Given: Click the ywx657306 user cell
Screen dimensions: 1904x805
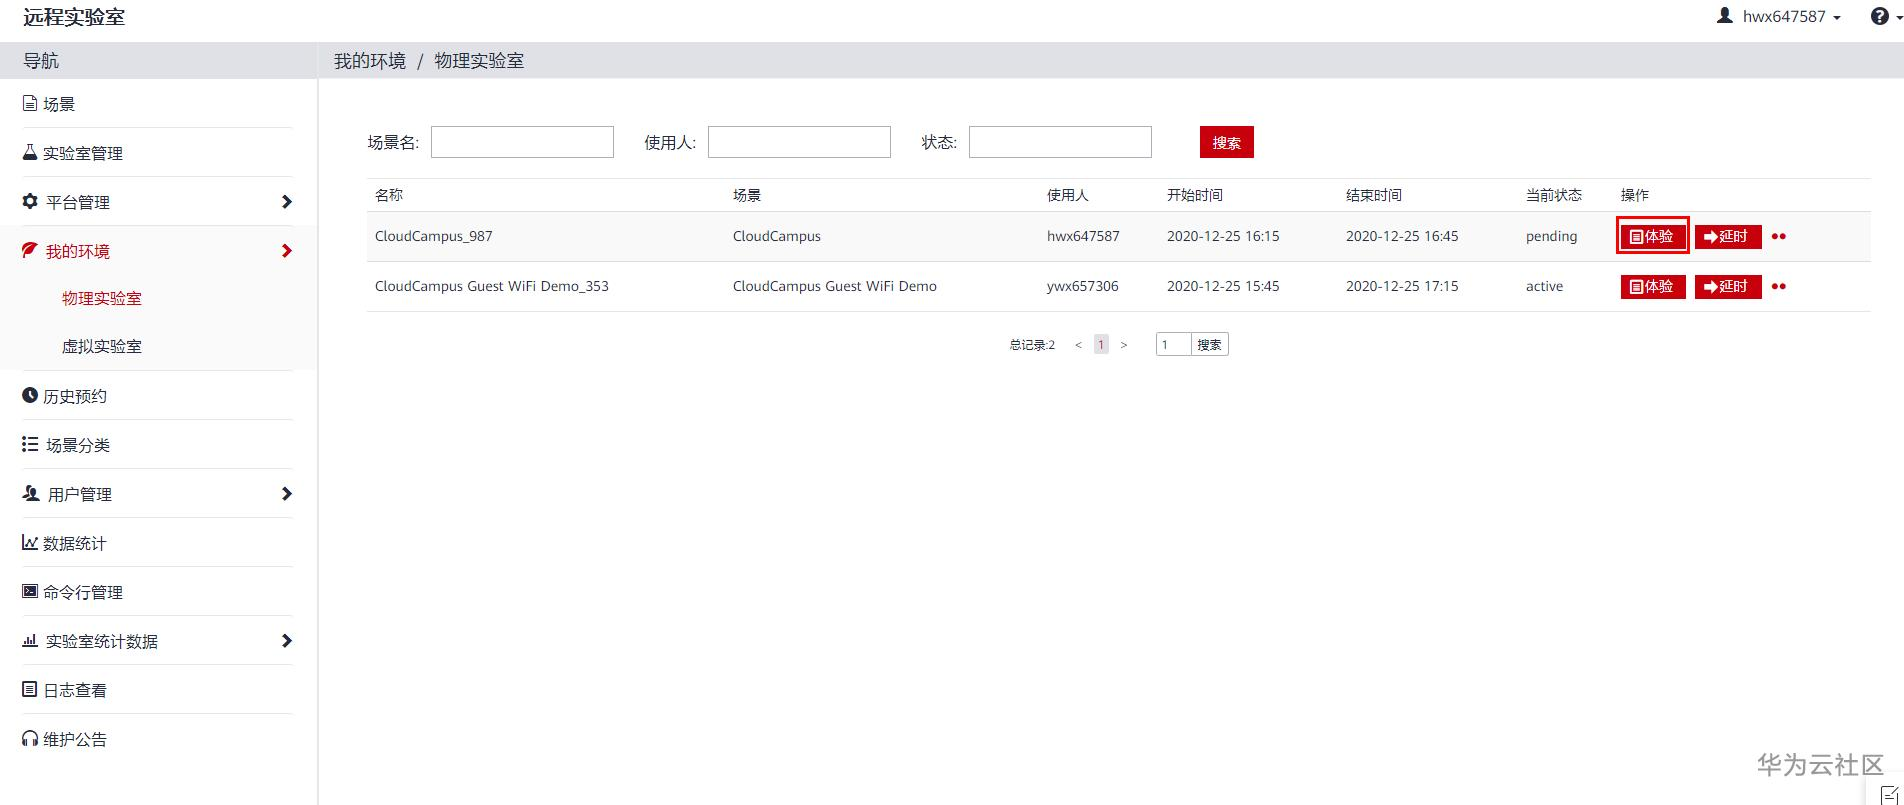Looking at the screenshot, I should [x=1083, y=287].
